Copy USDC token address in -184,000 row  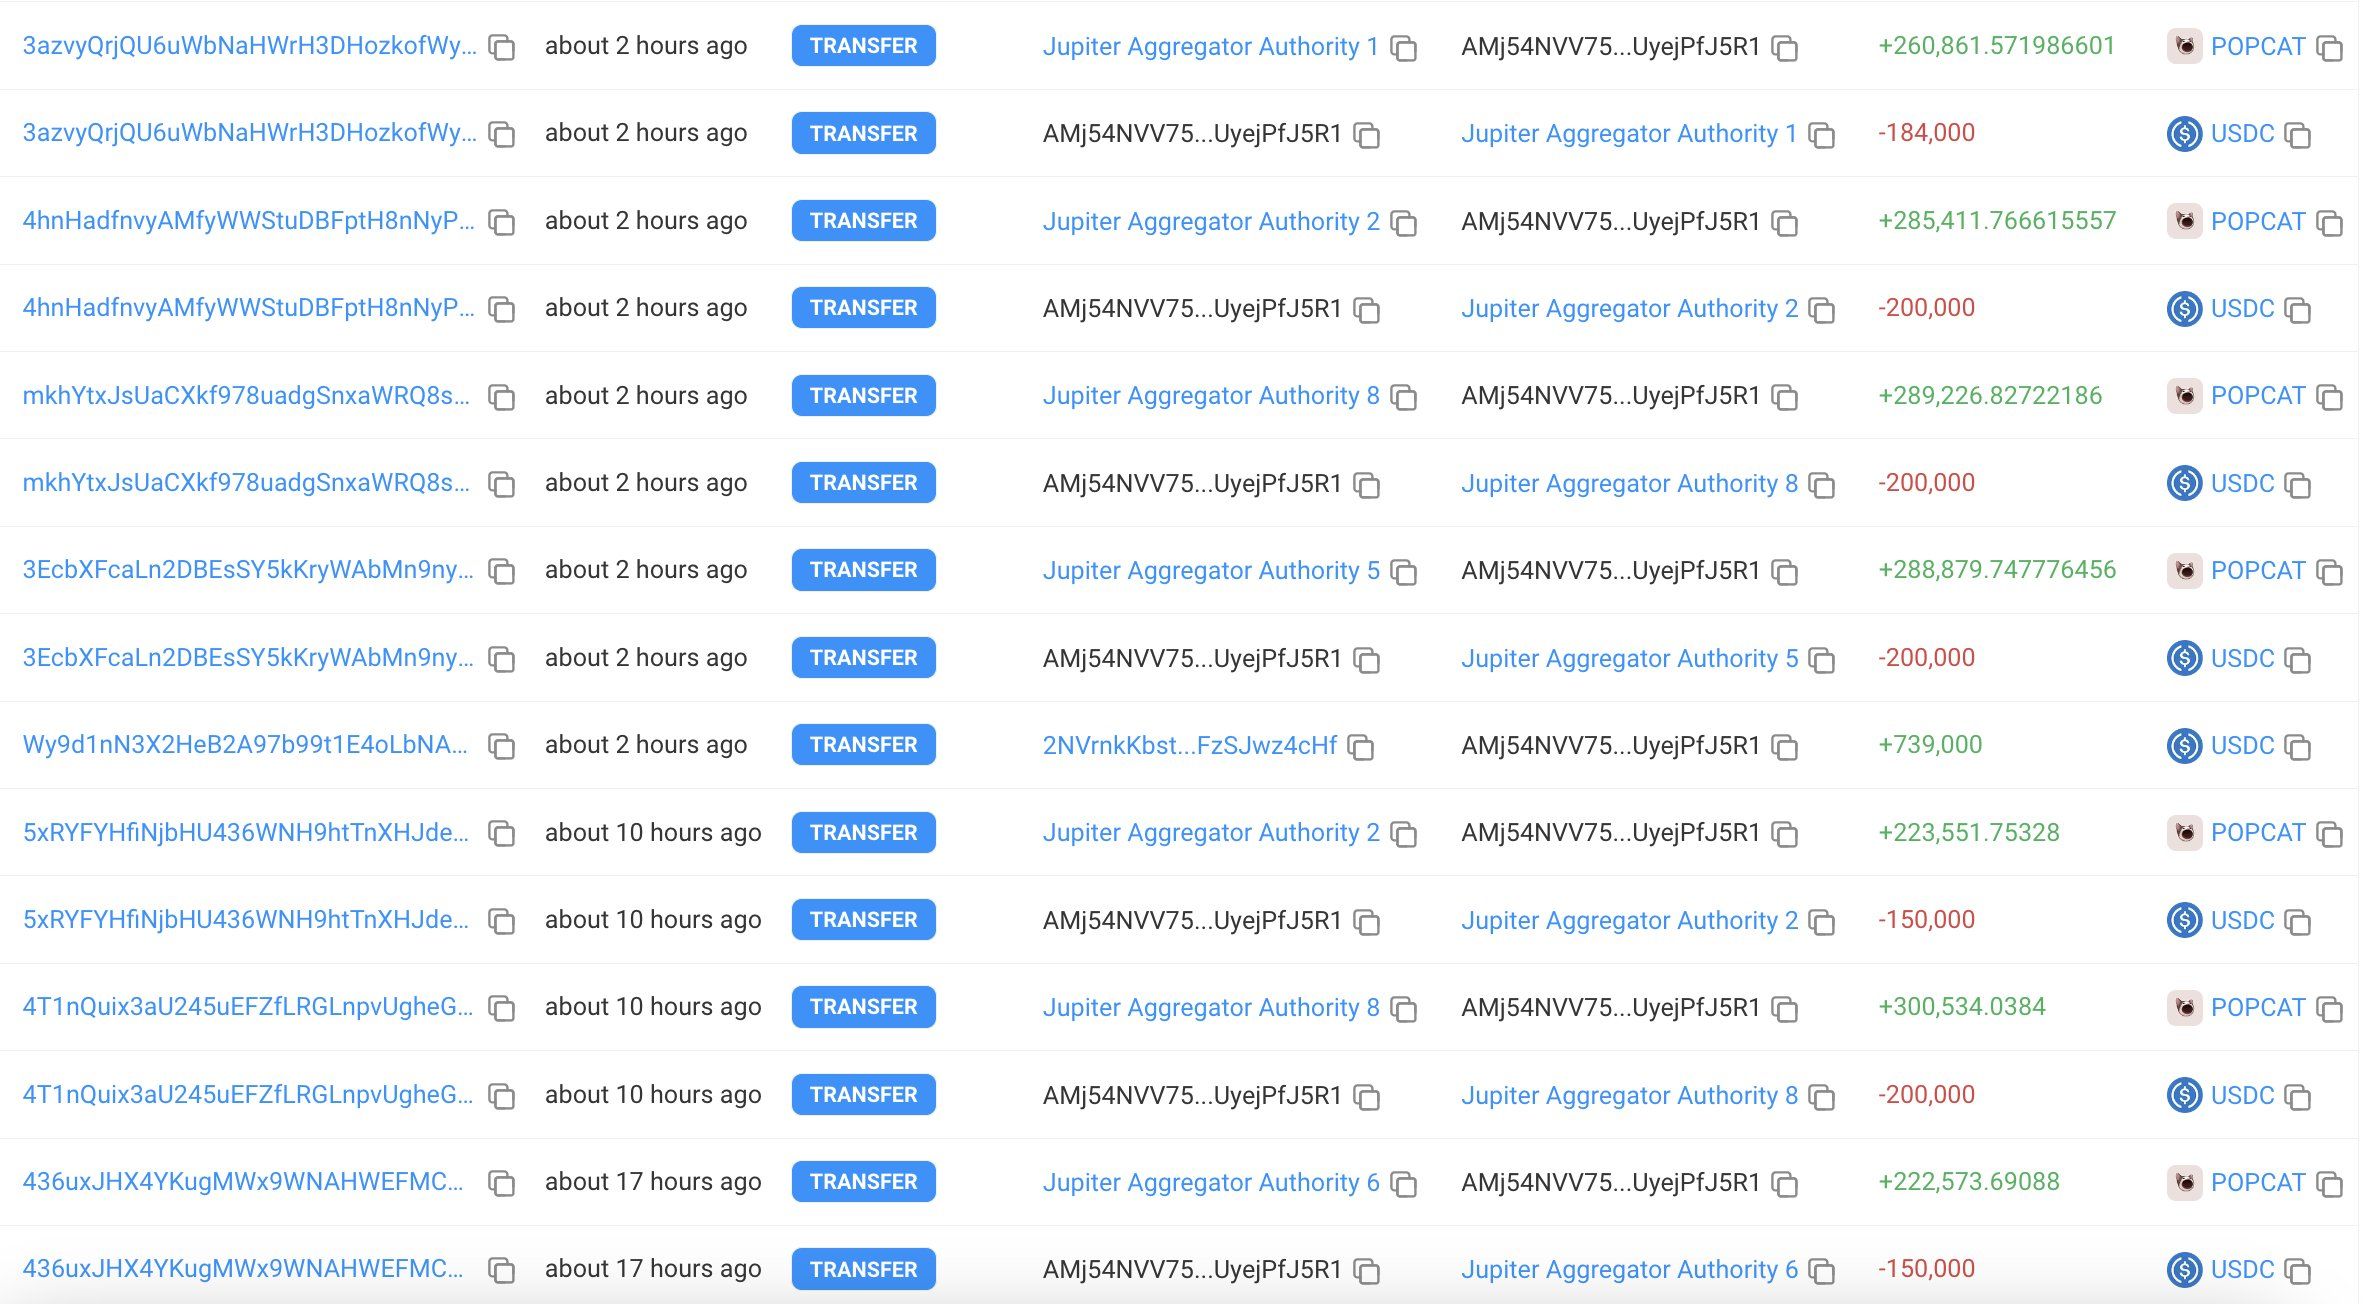click(2298, 135)
